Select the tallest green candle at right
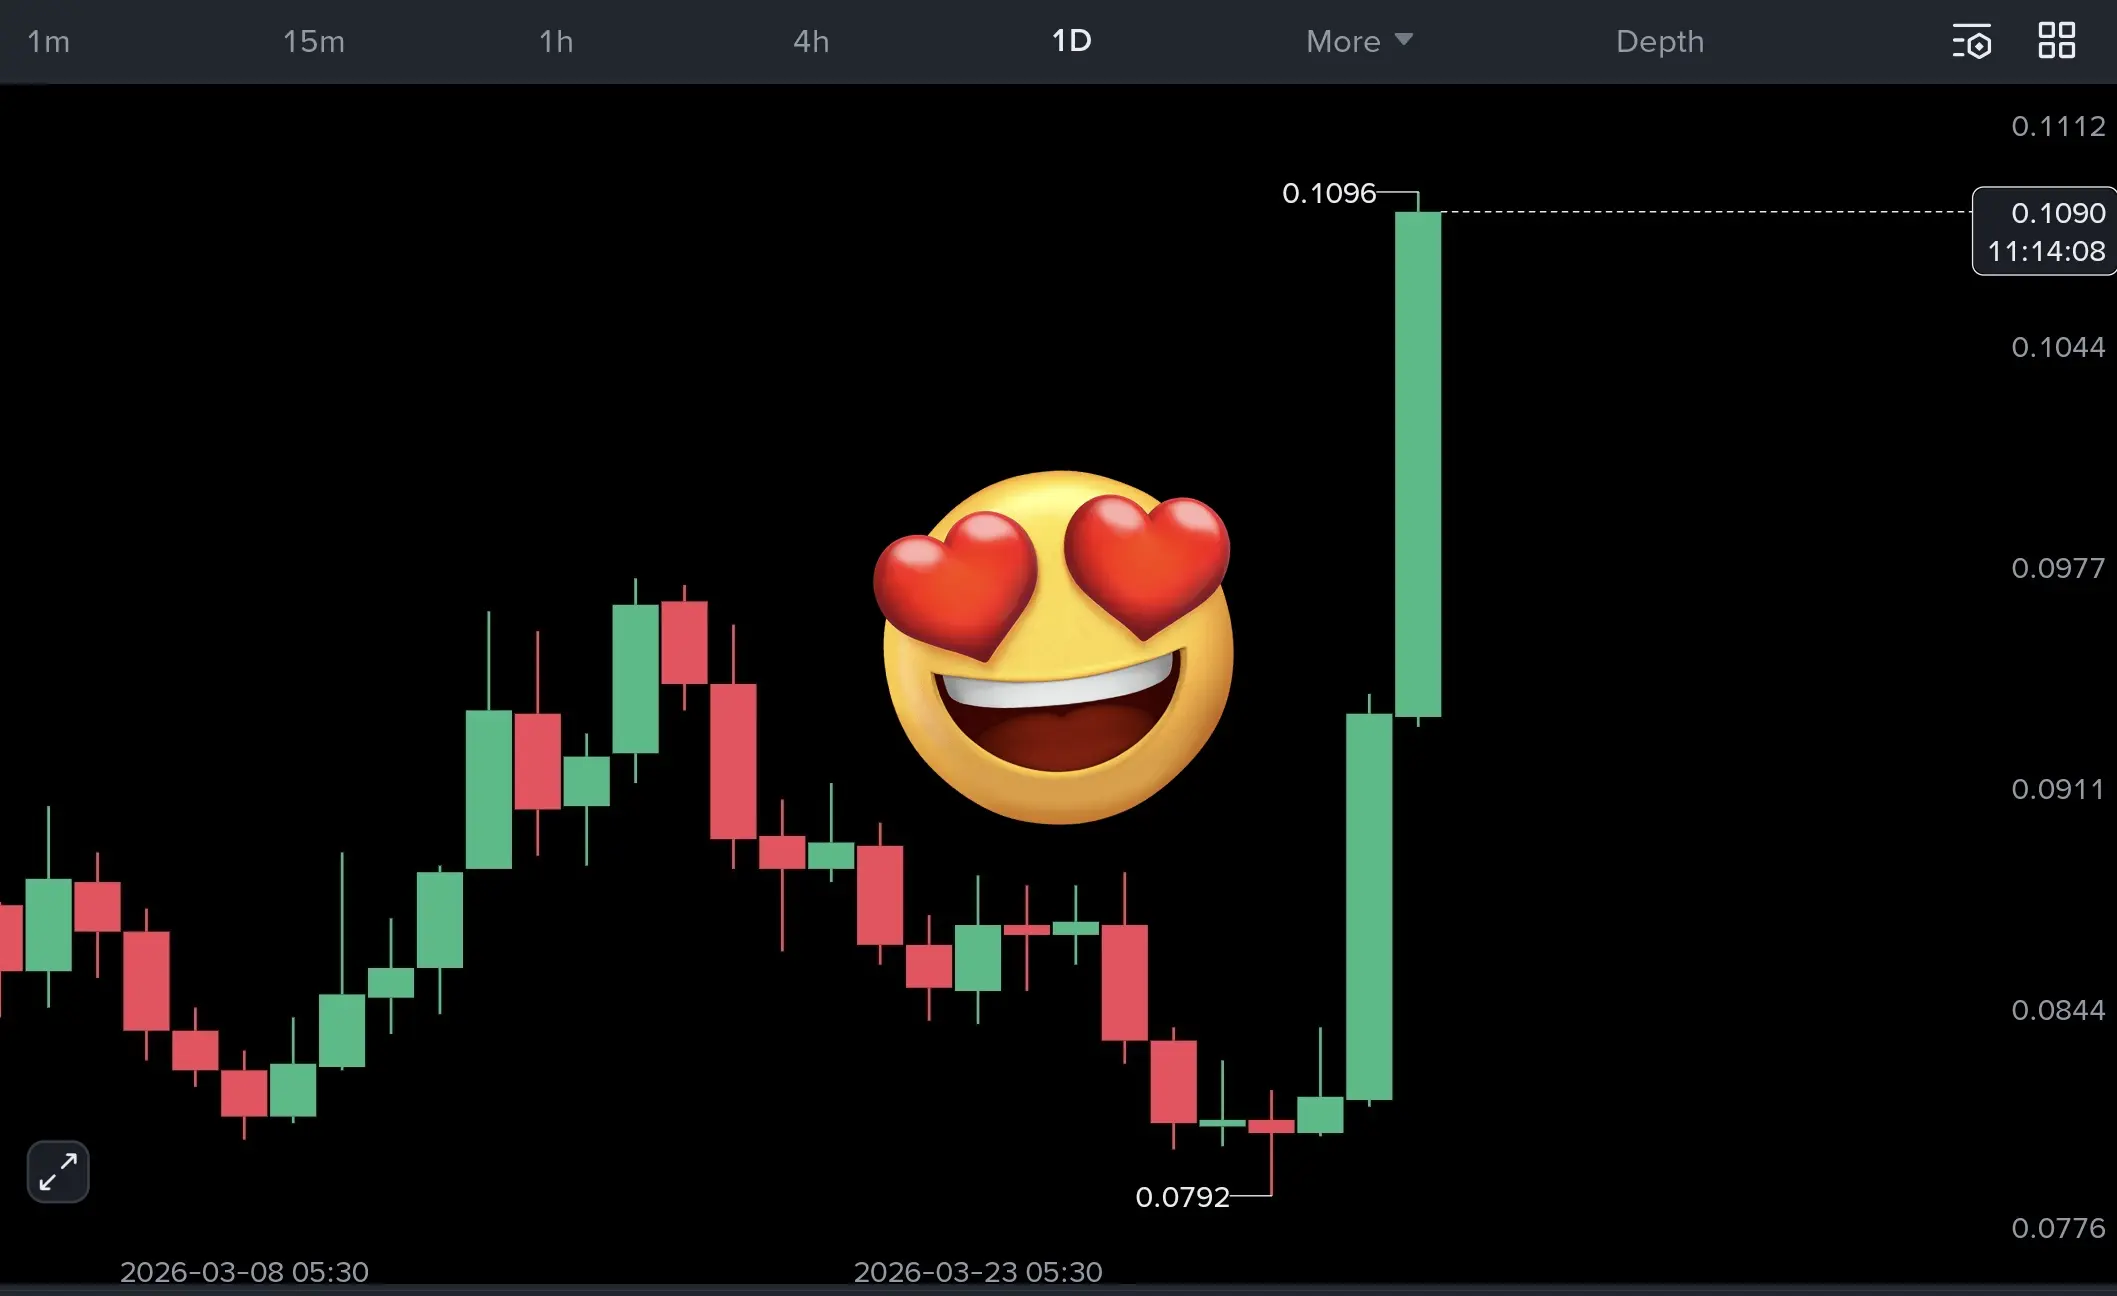2117x1296 pixels. pyautogui.click(x=1418, y=464)
